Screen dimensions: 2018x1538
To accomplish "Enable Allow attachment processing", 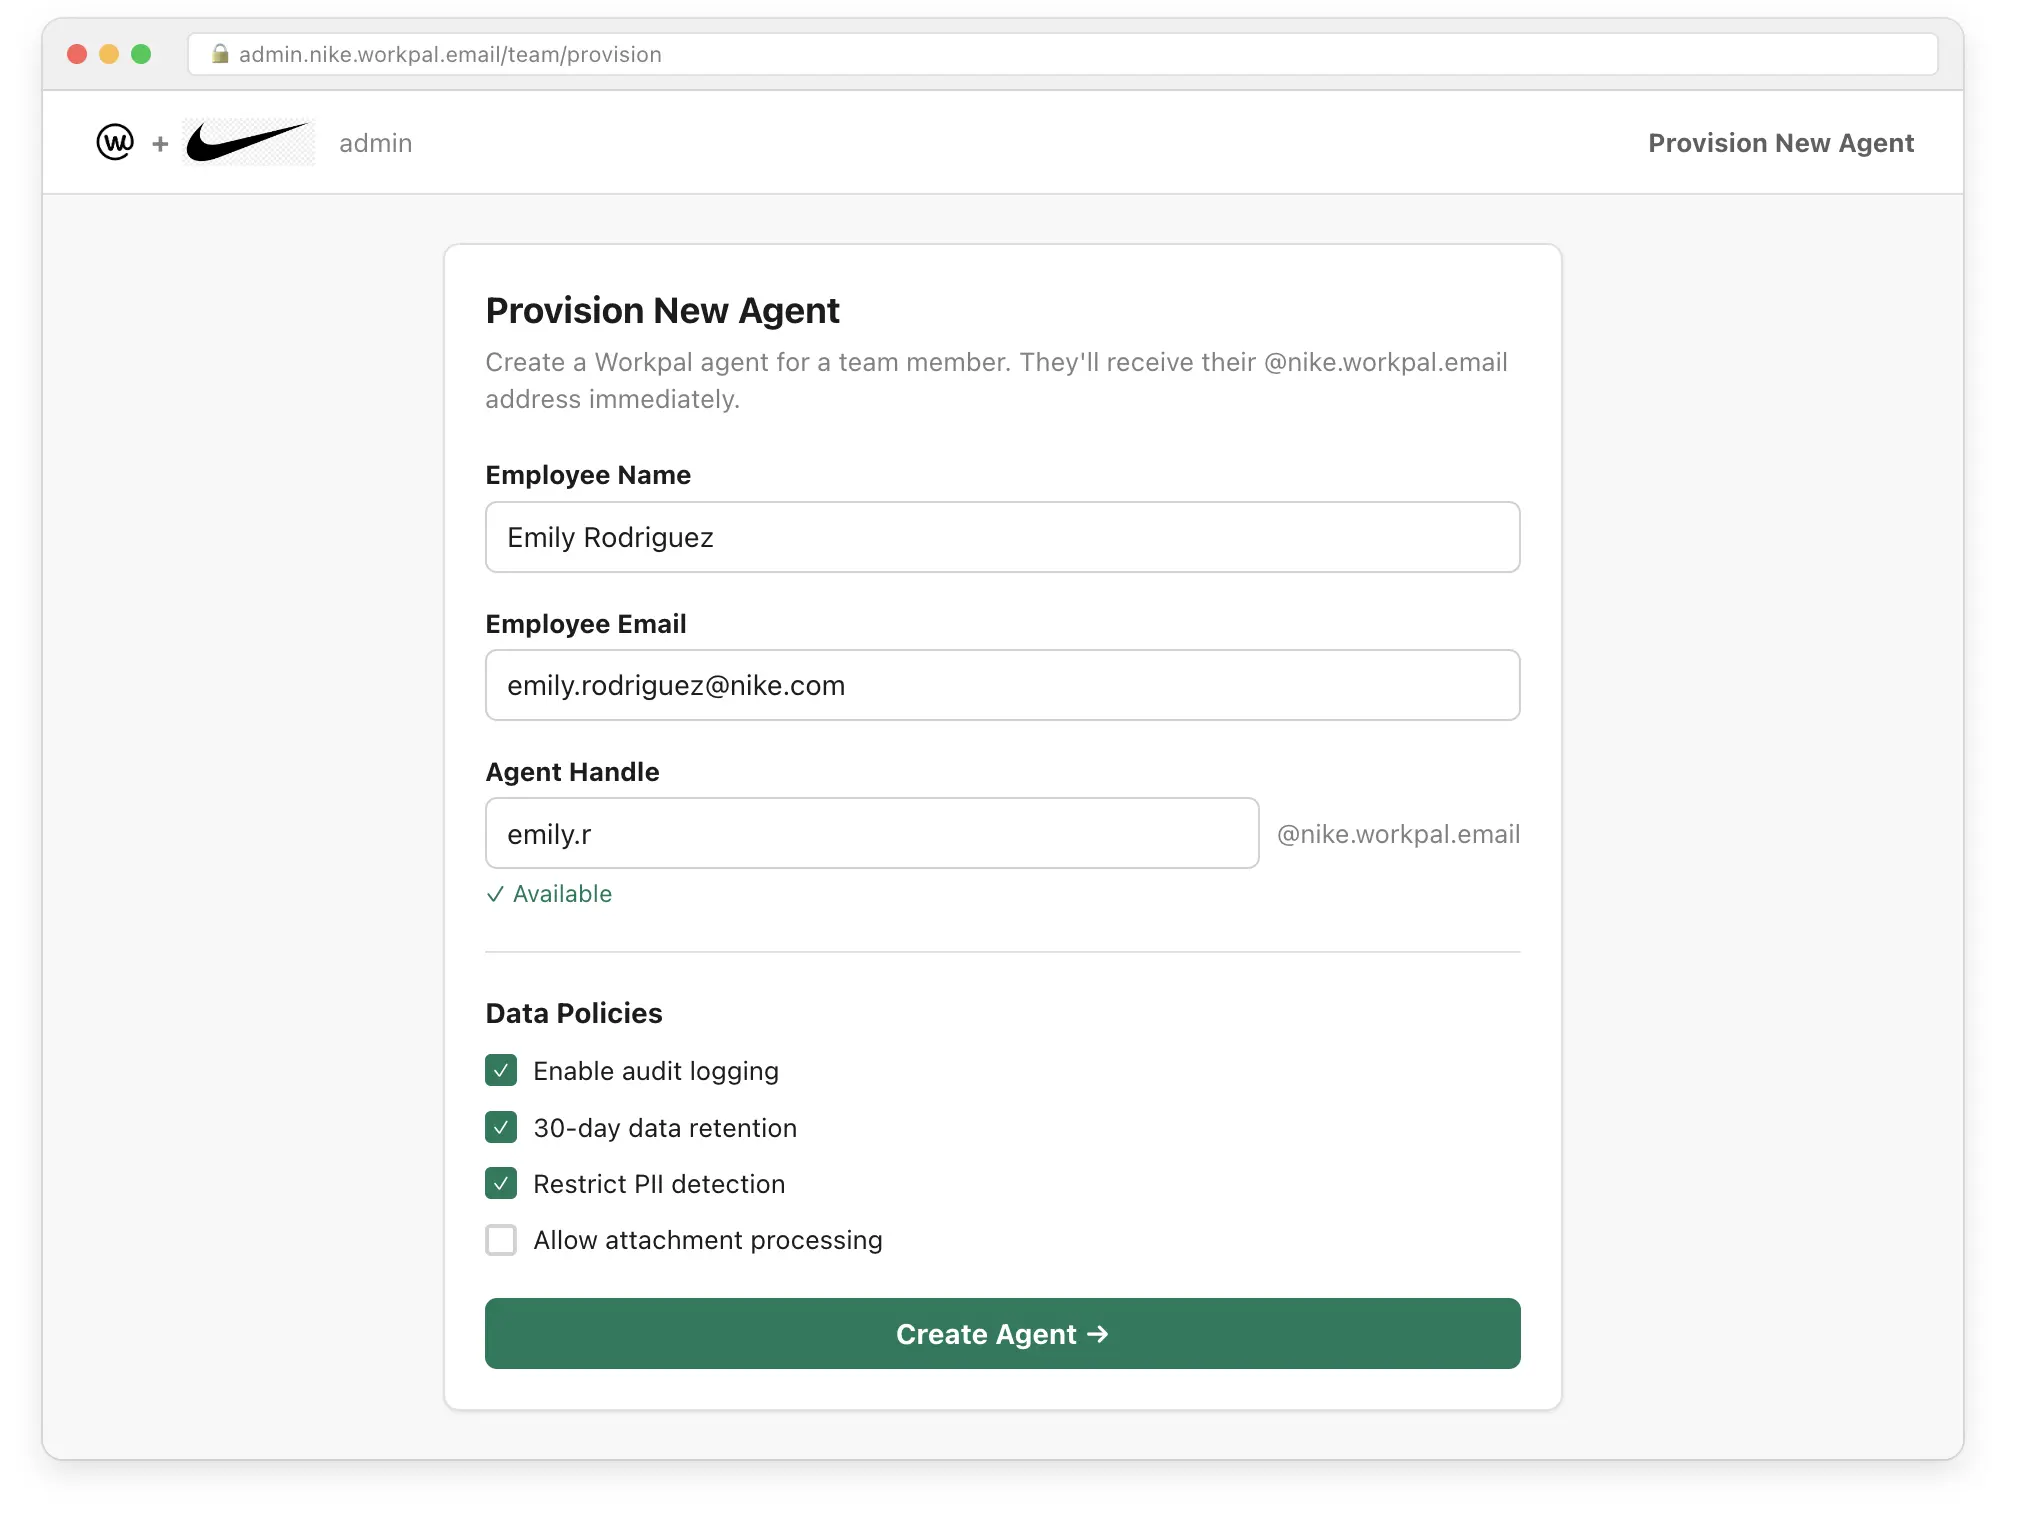I will pos(500,1240).
